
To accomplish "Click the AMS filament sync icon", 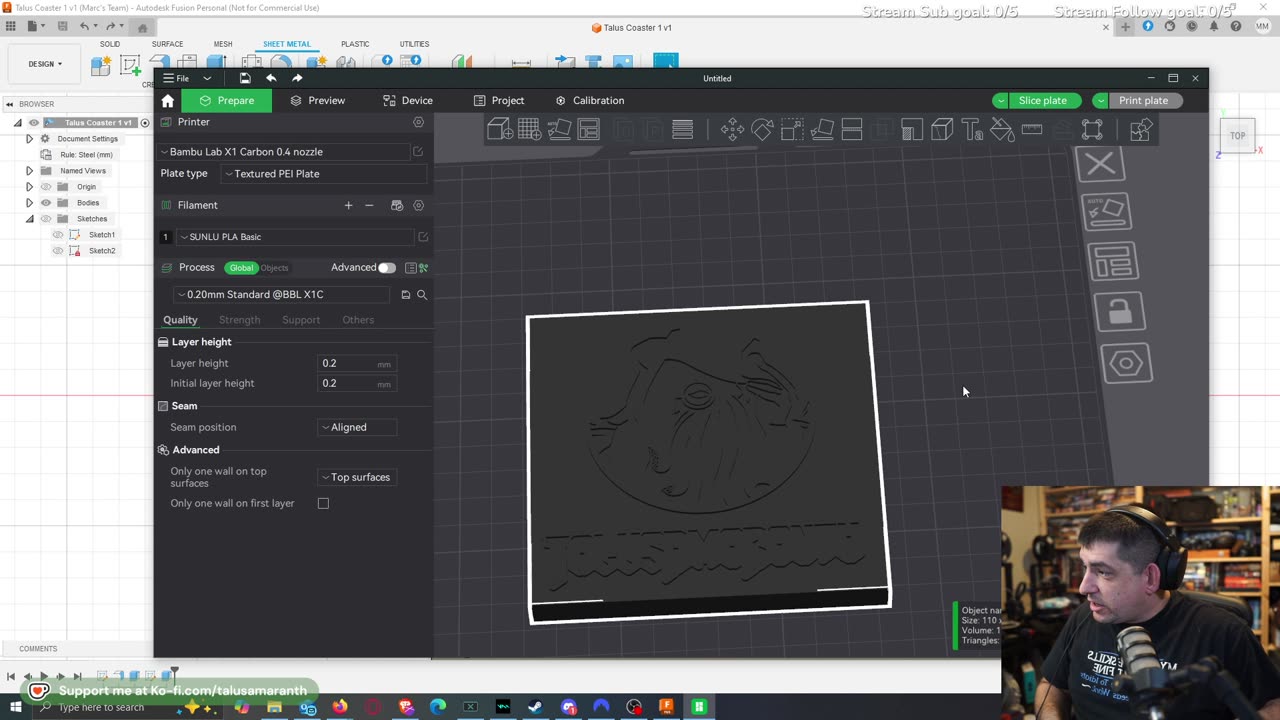I will click(397, 205).
